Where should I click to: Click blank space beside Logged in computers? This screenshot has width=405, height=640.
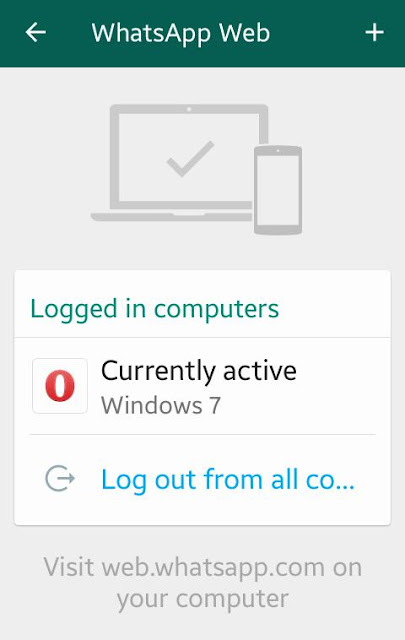point(335,309)
